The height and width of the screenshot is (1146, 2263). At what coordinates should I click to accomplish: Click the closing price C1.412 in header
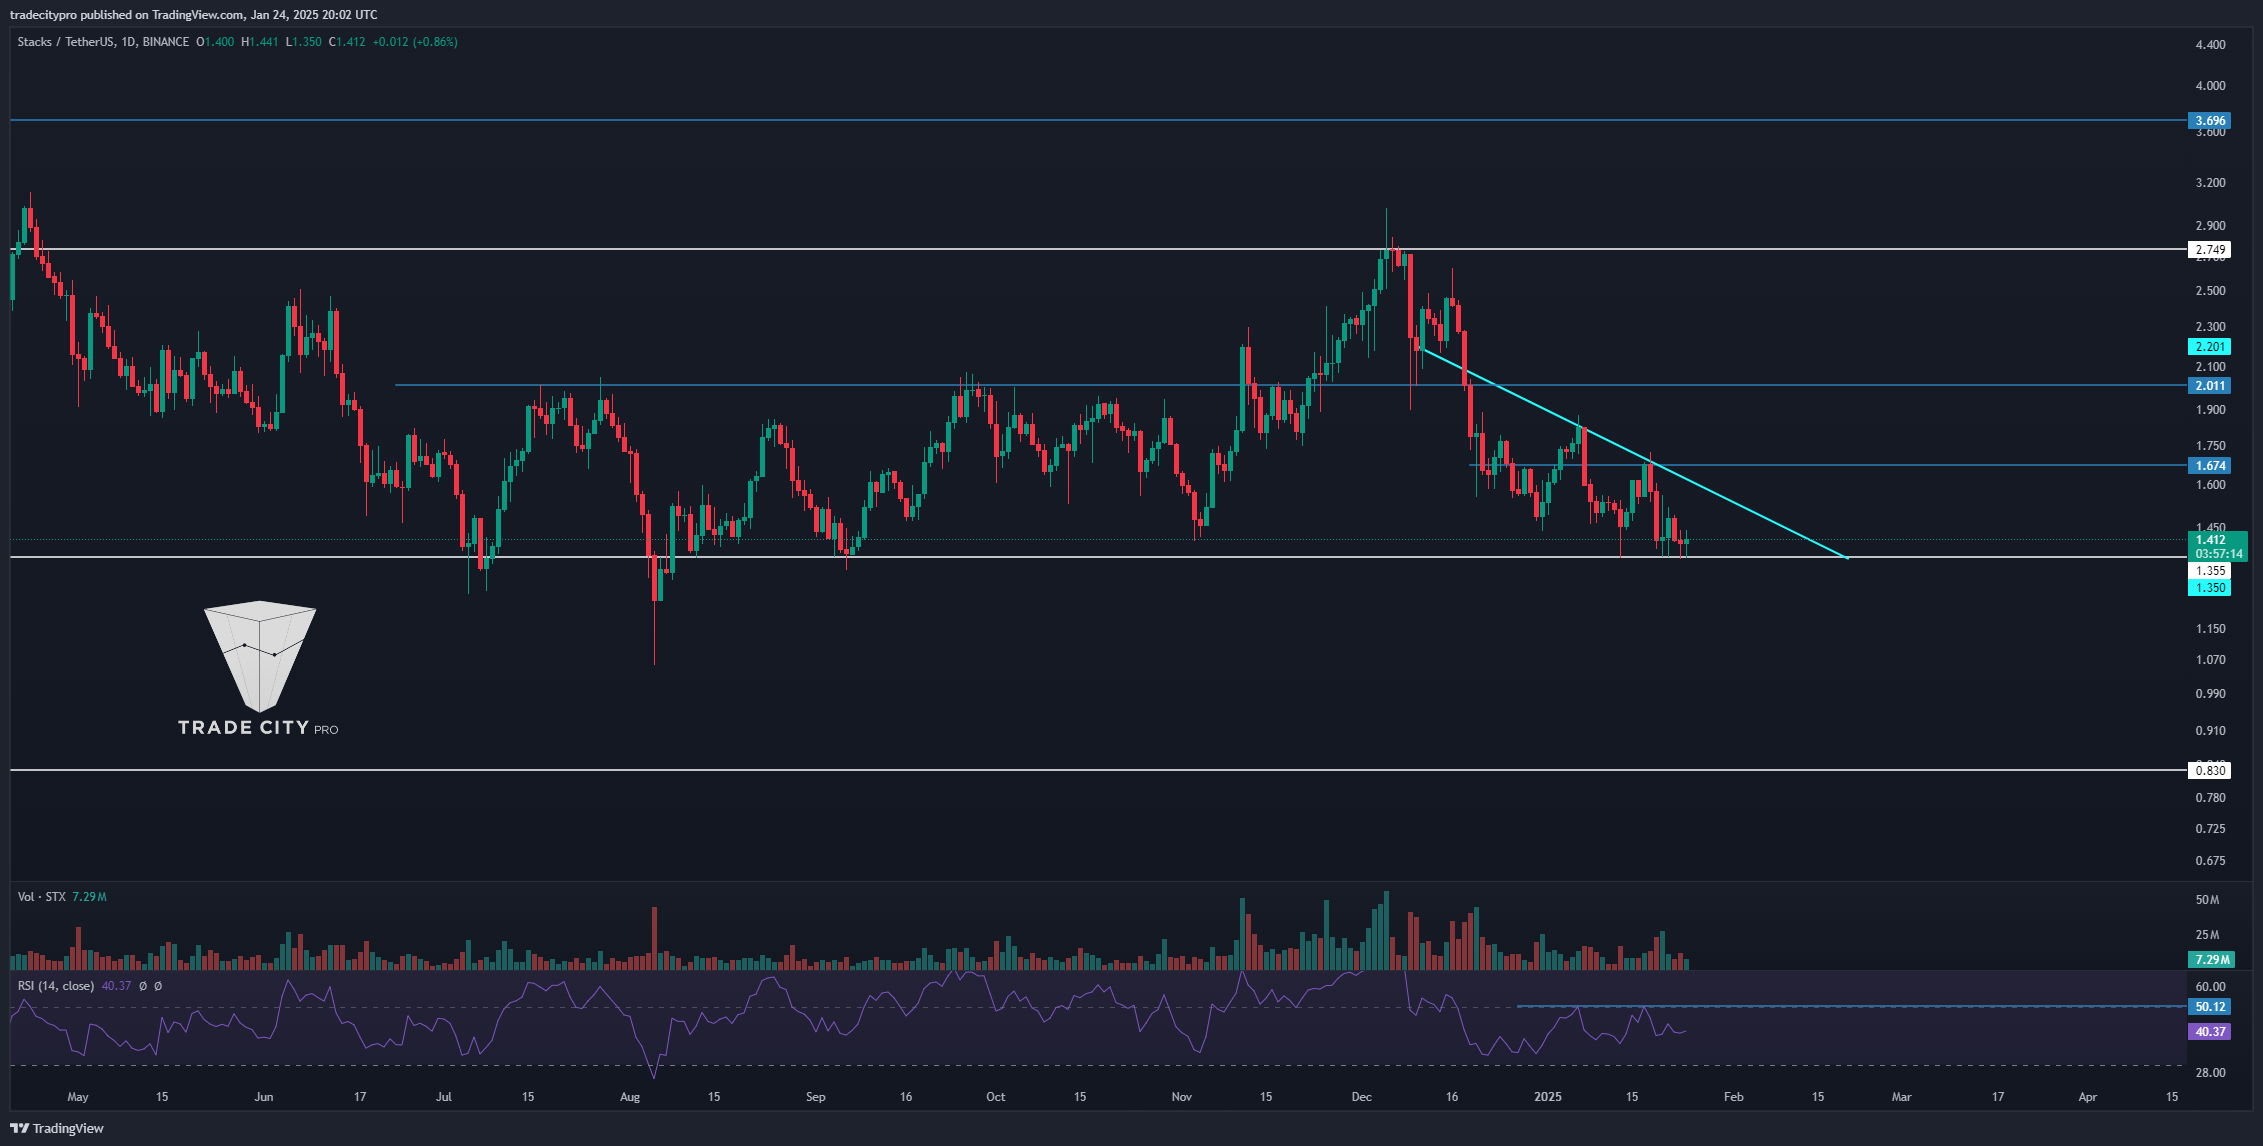347,42
